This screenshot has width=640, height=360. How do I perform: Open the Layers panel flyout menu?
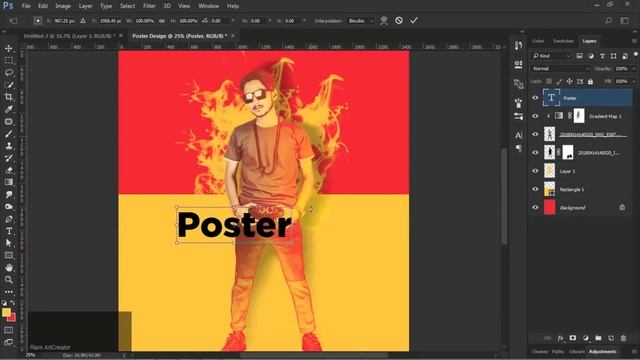(x=634, y=41)
